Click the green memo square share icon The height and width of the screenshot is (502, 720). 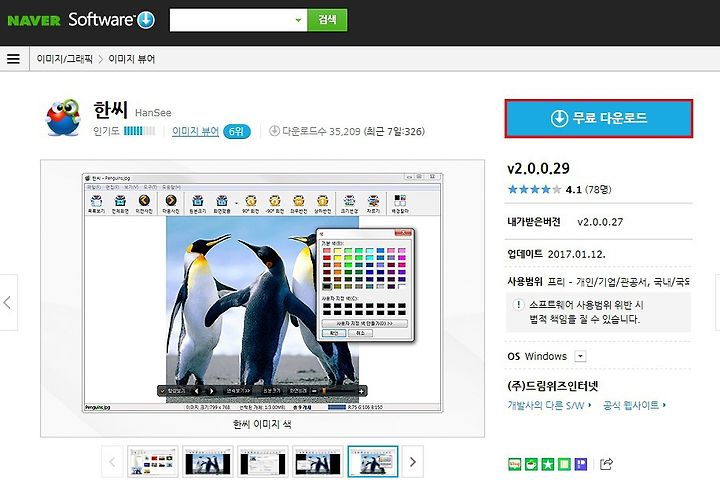click(x=564, y=464)
